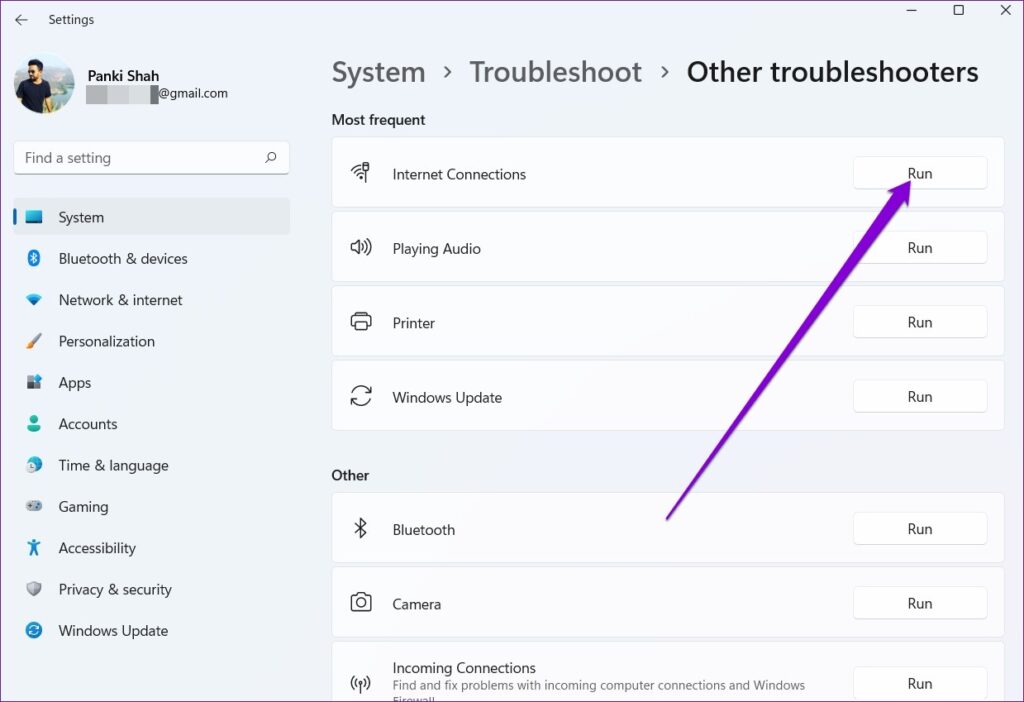Image resolution: width=1024 pixels, height=702 pixels.
Task: Click the printer icon in the Printer row
Action: (x=362, y=322)
